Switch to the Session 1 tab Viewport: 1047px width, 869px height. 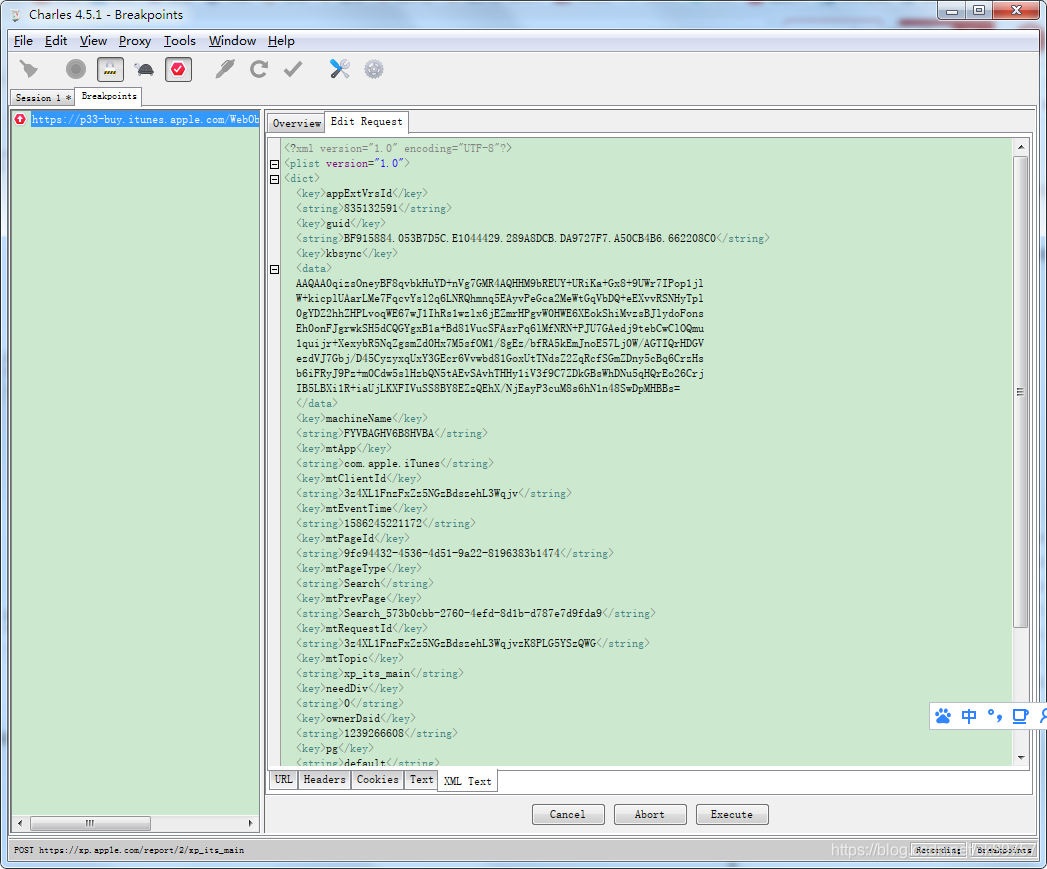pos(43,98)
